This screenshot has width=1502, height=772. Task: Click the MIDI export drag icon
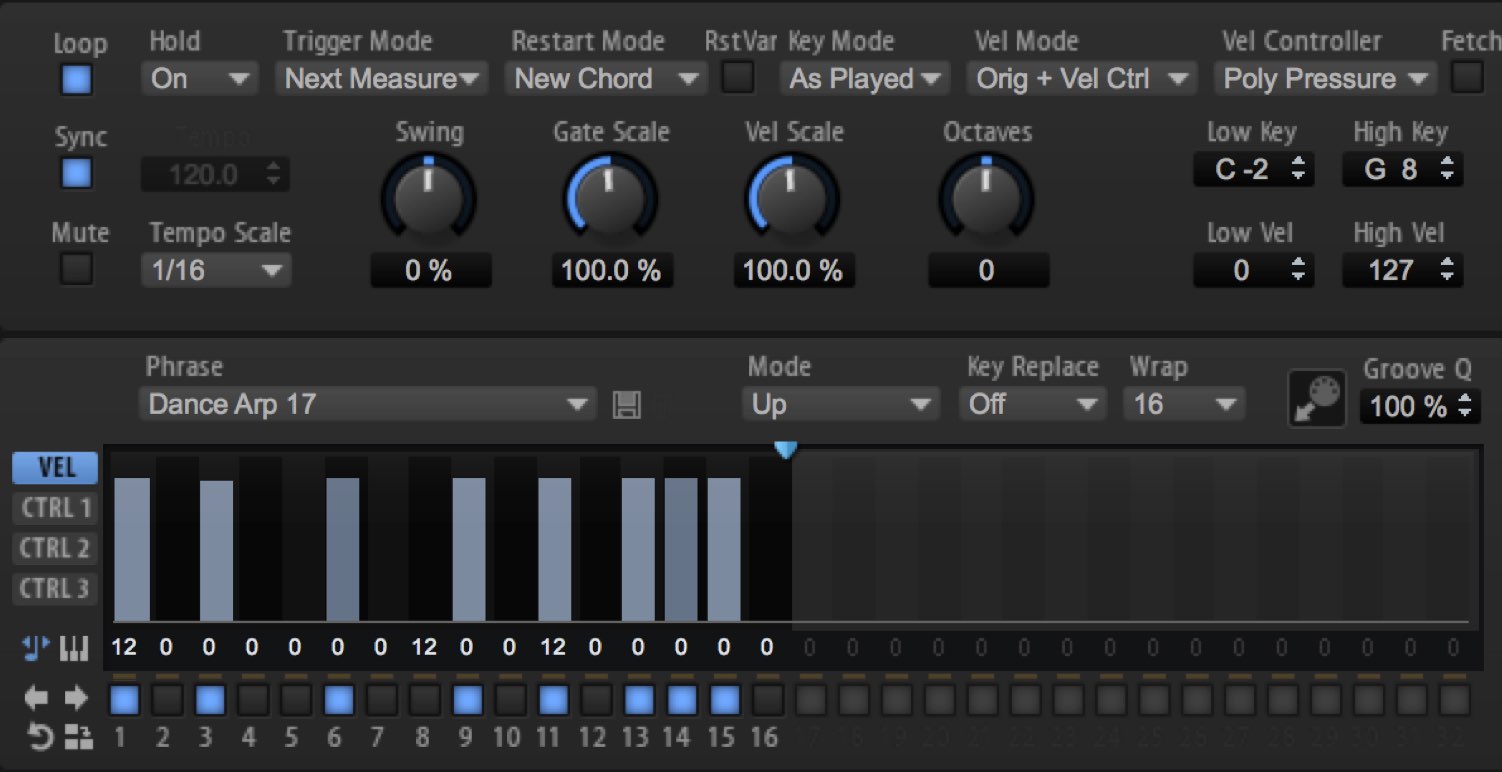coord(1317,398)
